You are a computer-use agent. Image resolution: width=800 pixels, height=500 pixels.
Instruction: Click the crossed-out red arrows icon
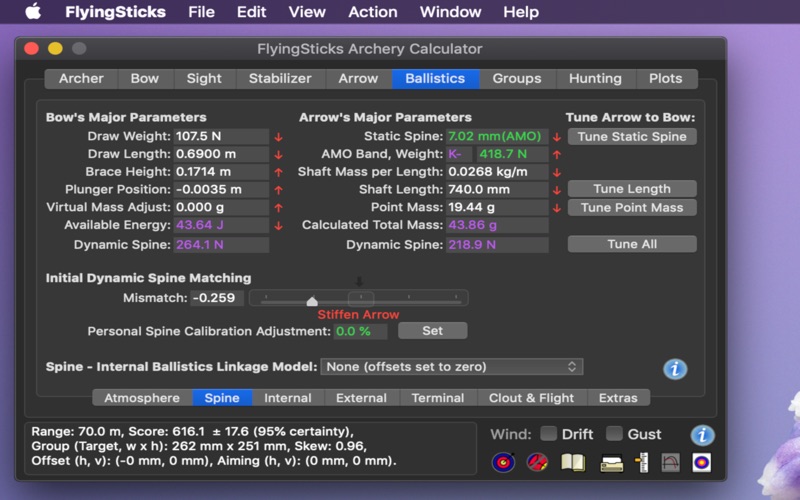pyautogui.click(x=537, y=462)
